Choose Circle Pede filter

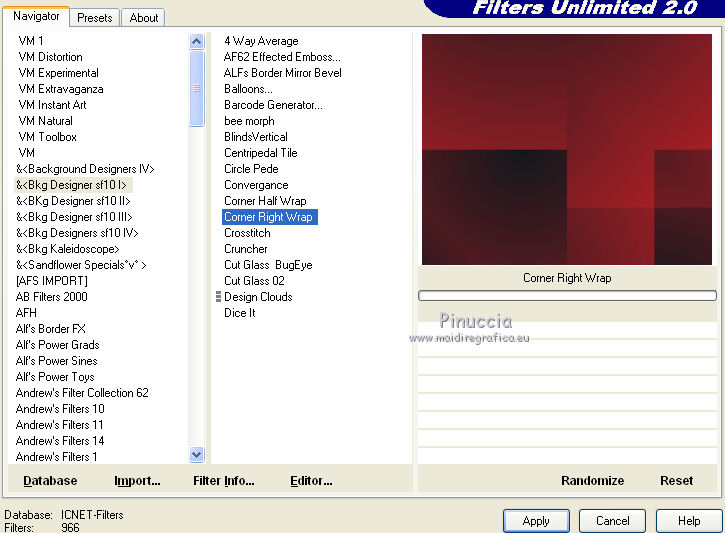[251, 169]
